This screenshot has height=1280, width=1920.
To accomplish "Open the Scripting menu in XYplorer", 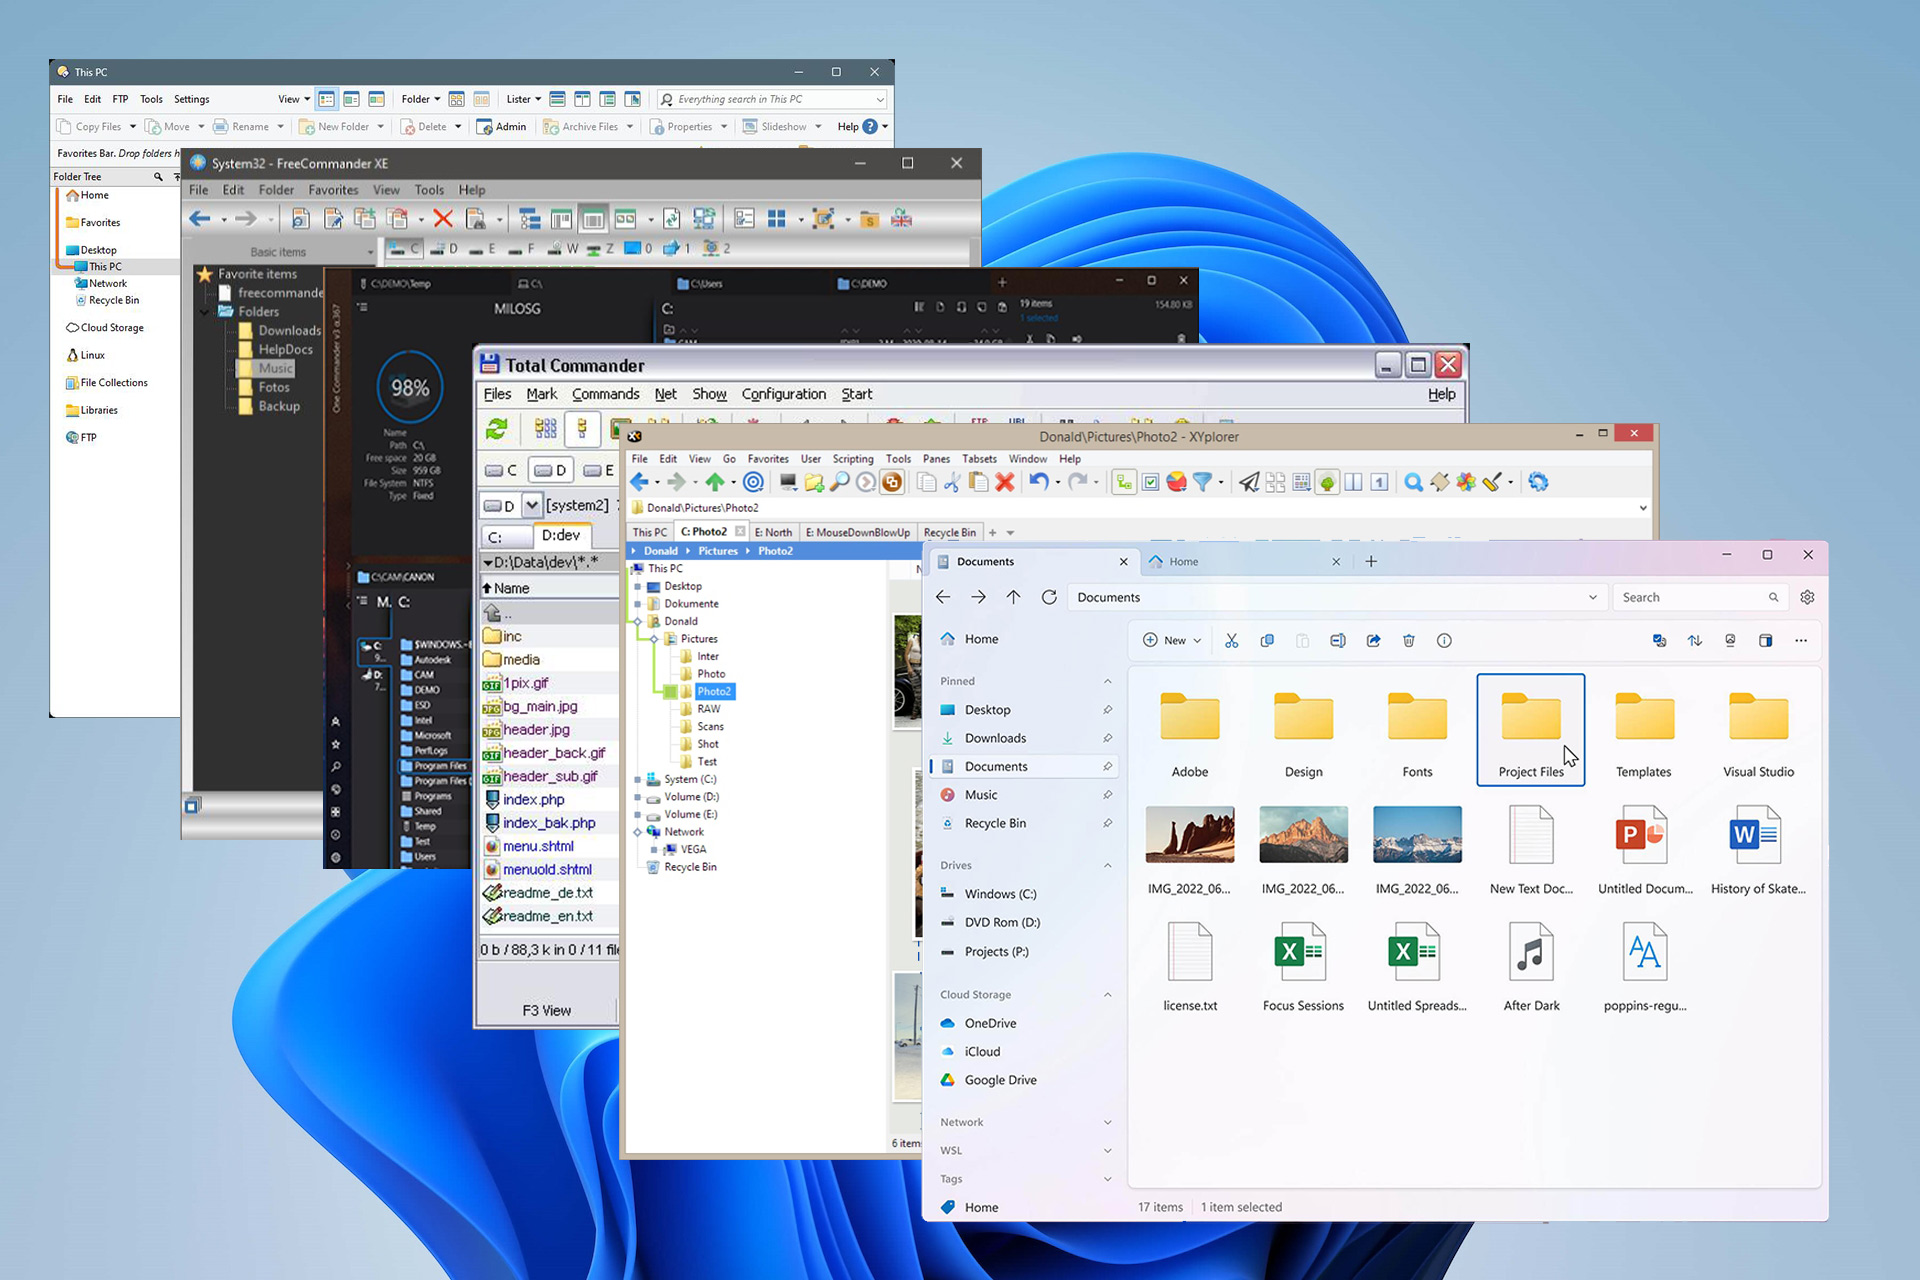I will [853, 459].
